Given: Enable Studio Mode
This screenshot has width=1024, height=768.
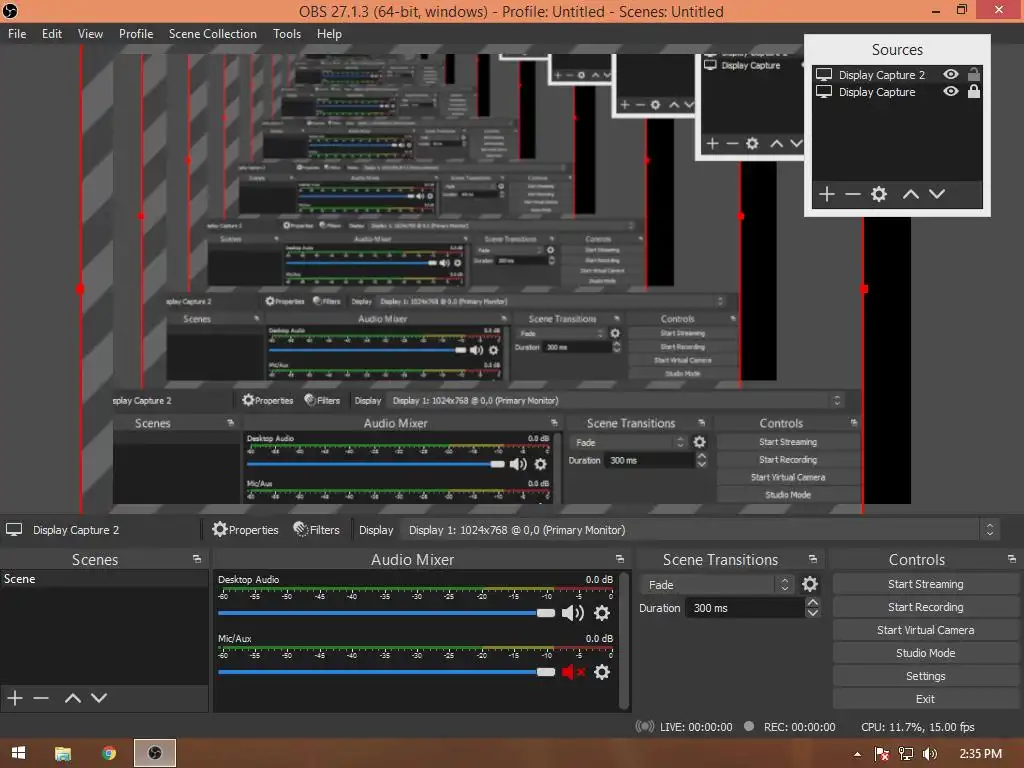Looking at the screenshot, I should pos(925,653).
